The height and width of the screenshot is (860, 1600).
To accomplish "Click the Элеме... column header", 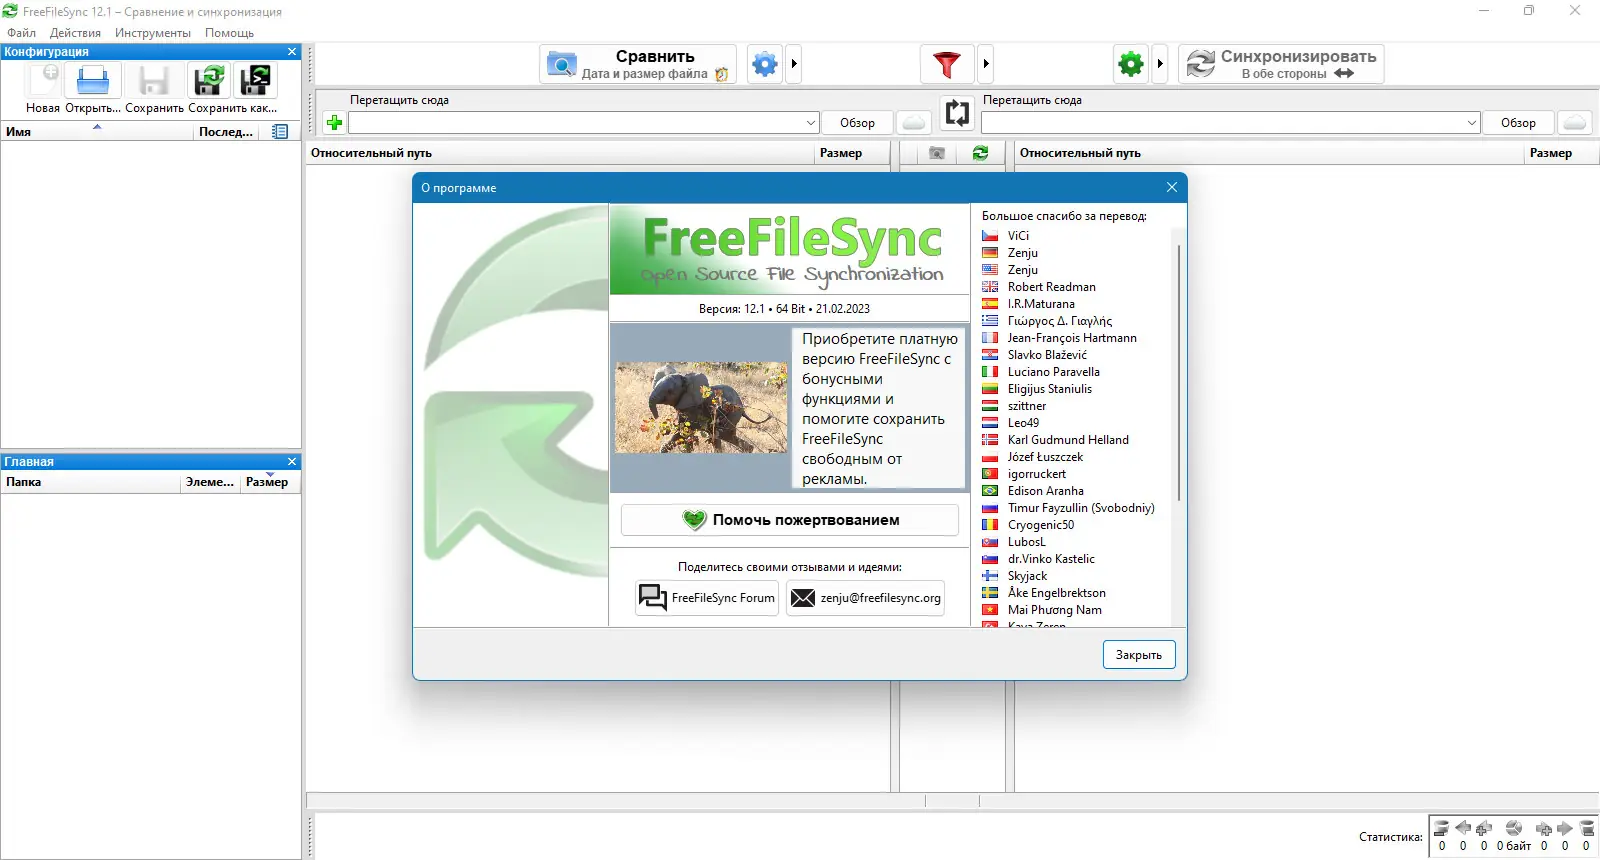I will 210,482.
